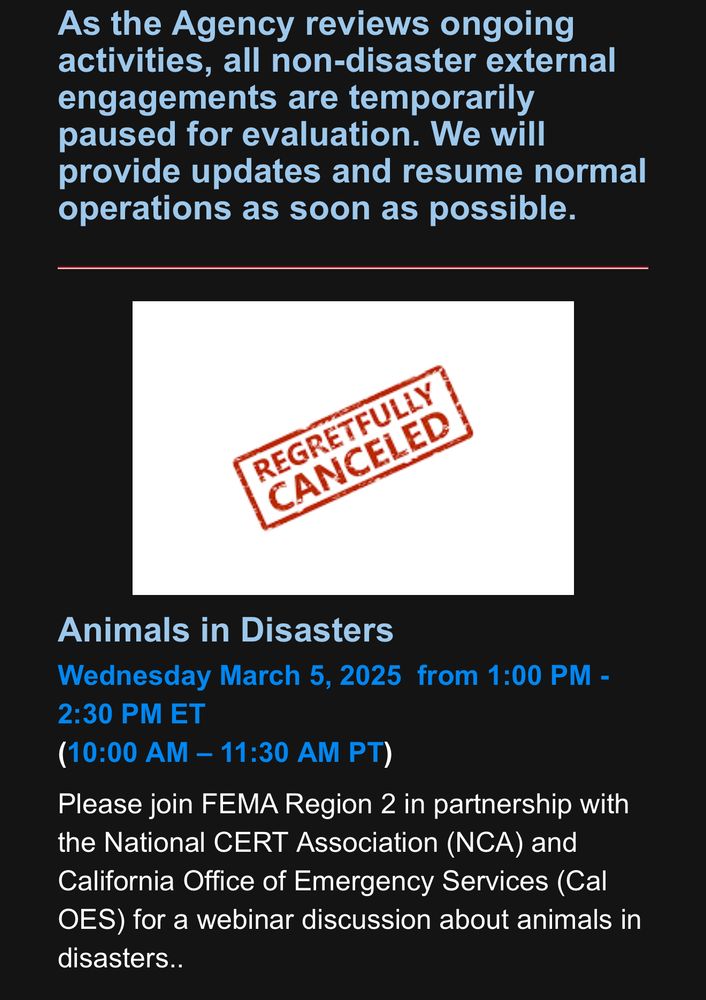Click 'California Office of Emergency Services' text
This screenshot has height=1000, width=706.
click(303, 881)
